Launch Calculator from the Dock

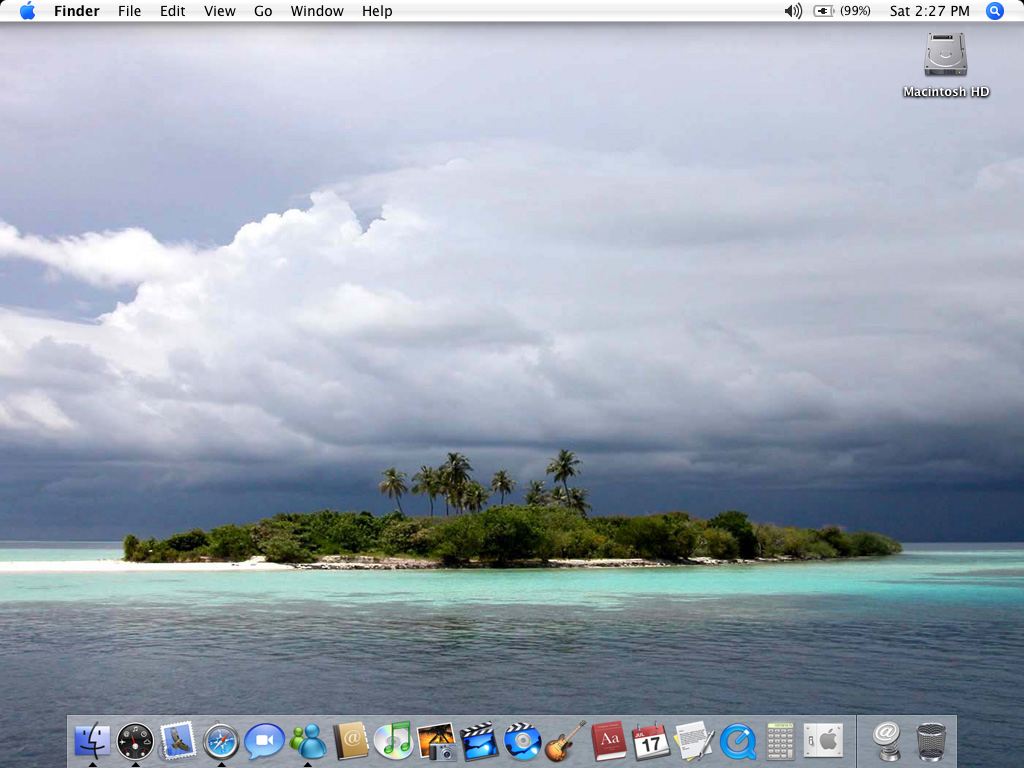(x=780, y=741)
